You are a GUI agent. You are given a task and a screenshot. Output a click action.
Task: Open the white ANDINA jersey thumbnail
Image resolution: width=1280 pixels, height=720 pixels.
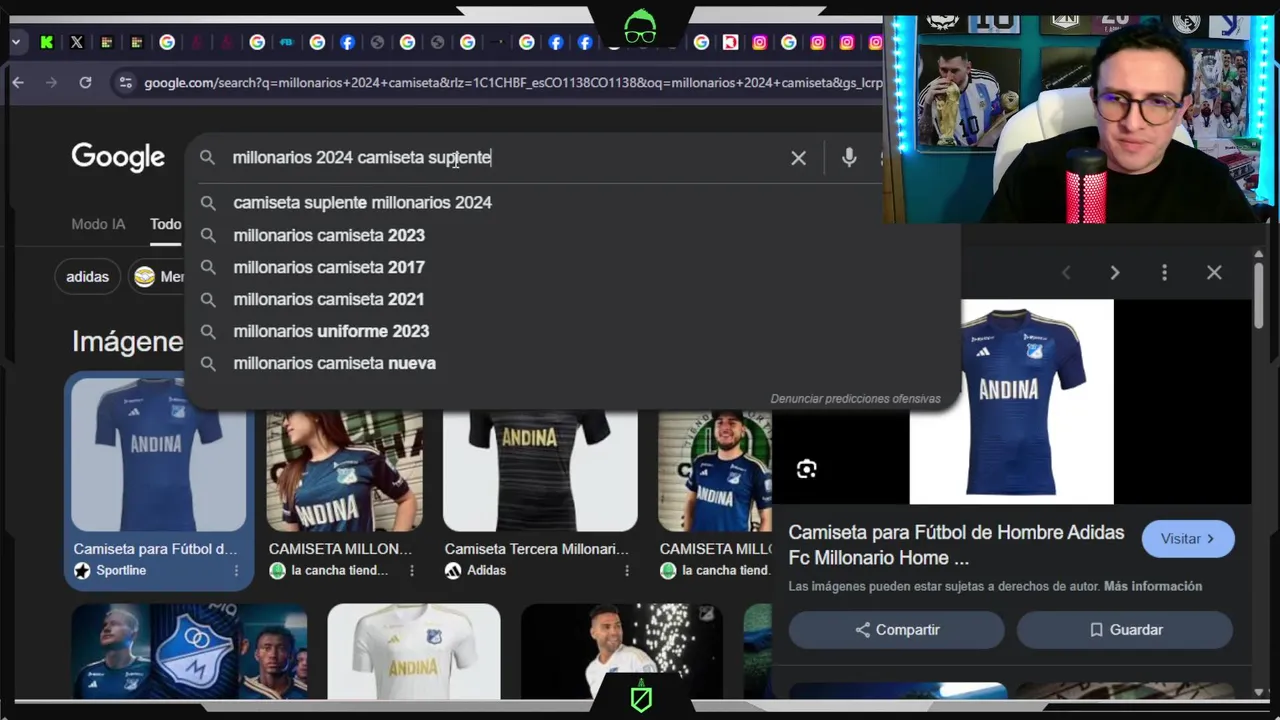414,651
